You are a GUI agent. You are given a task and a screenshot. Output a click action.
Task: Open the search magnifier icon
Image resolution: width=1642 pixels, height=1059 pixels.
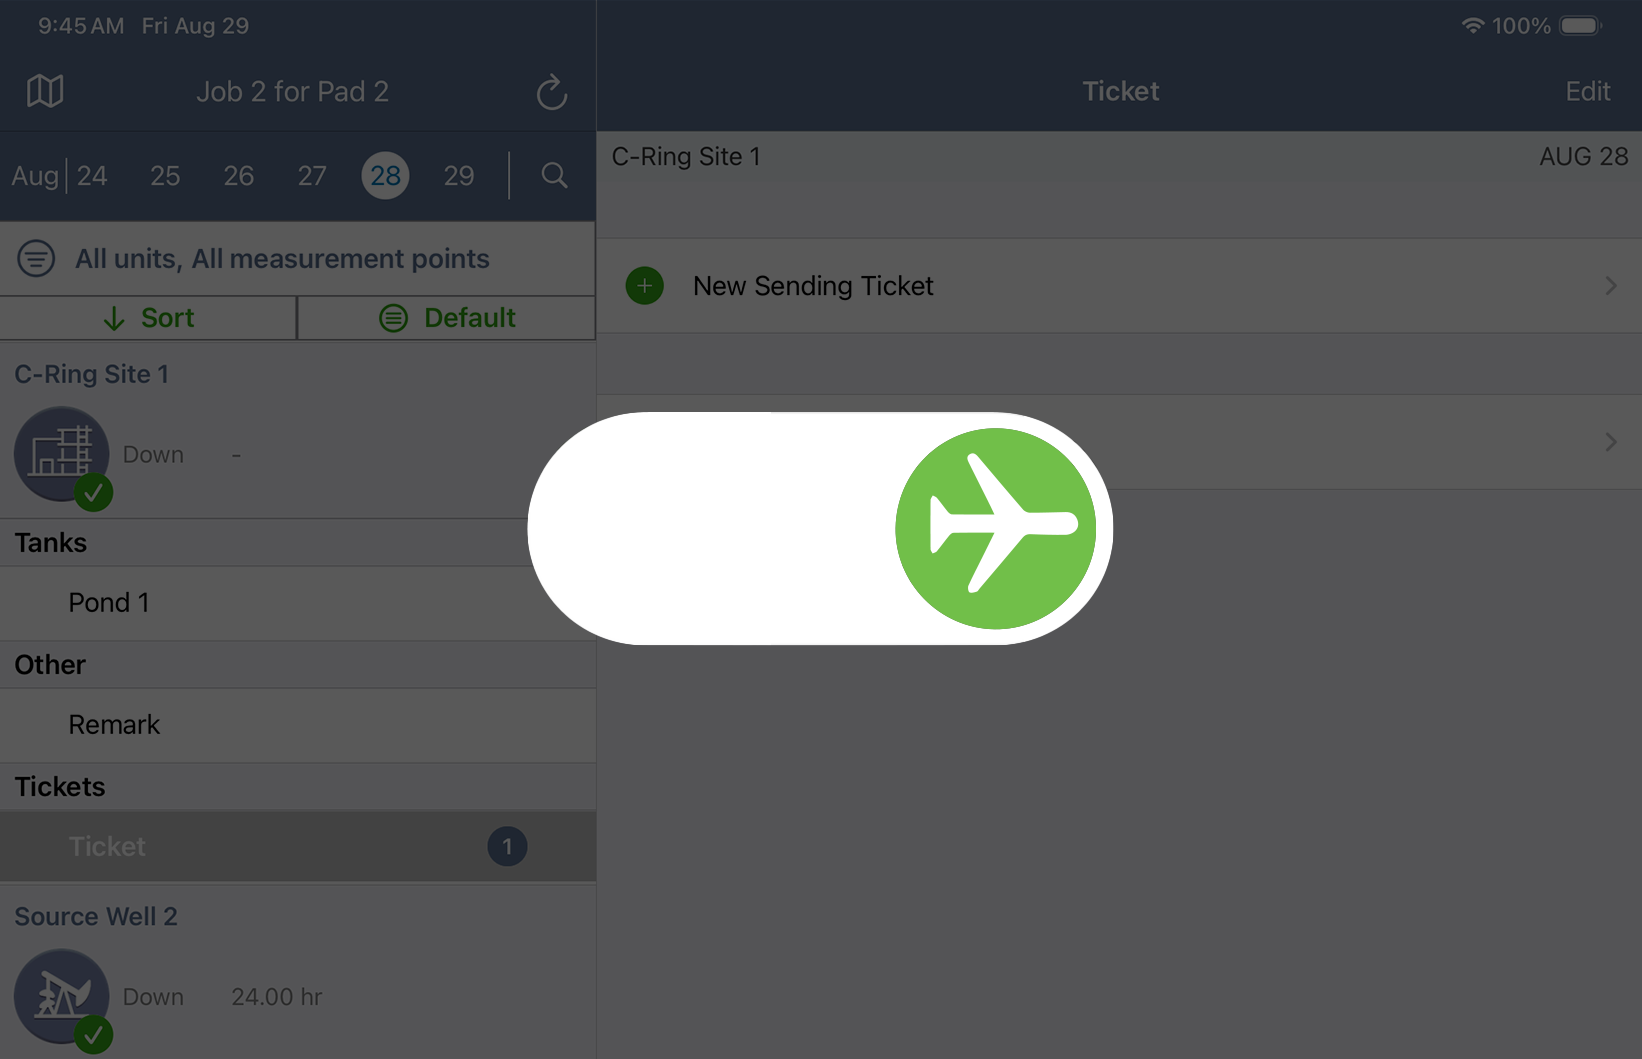[x=554, y=176]
